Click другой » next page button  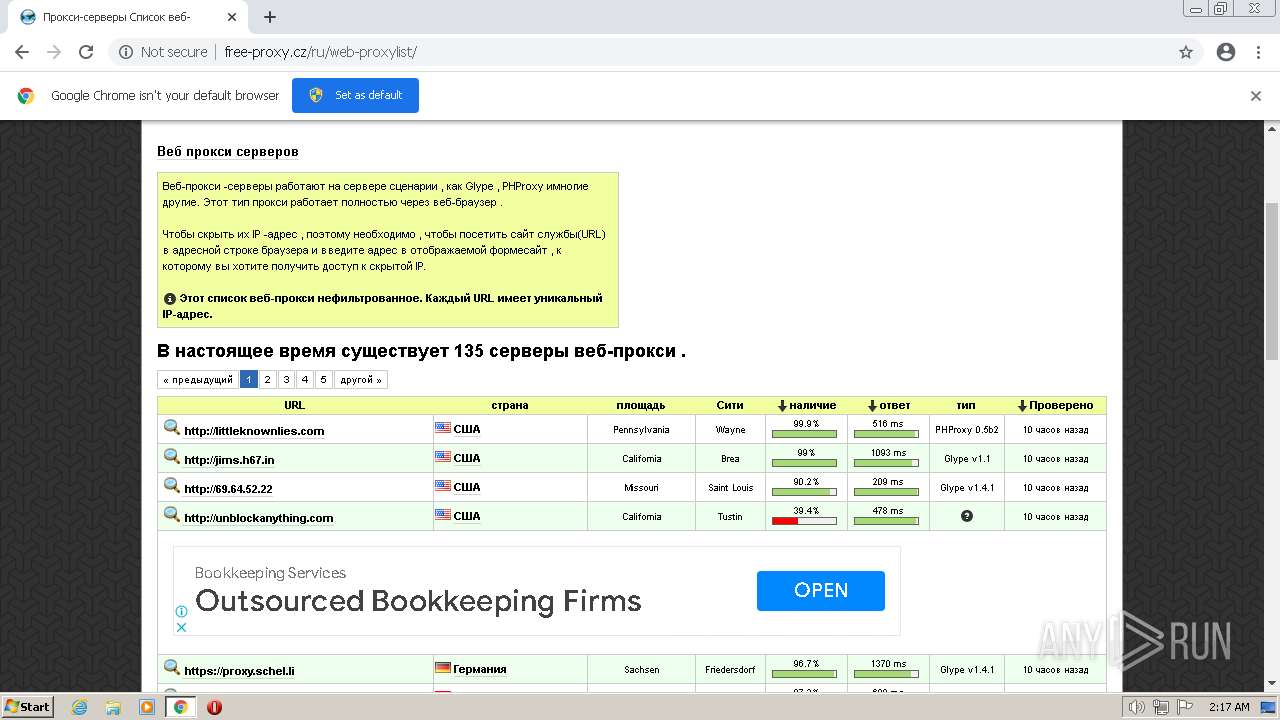(361, 379)
